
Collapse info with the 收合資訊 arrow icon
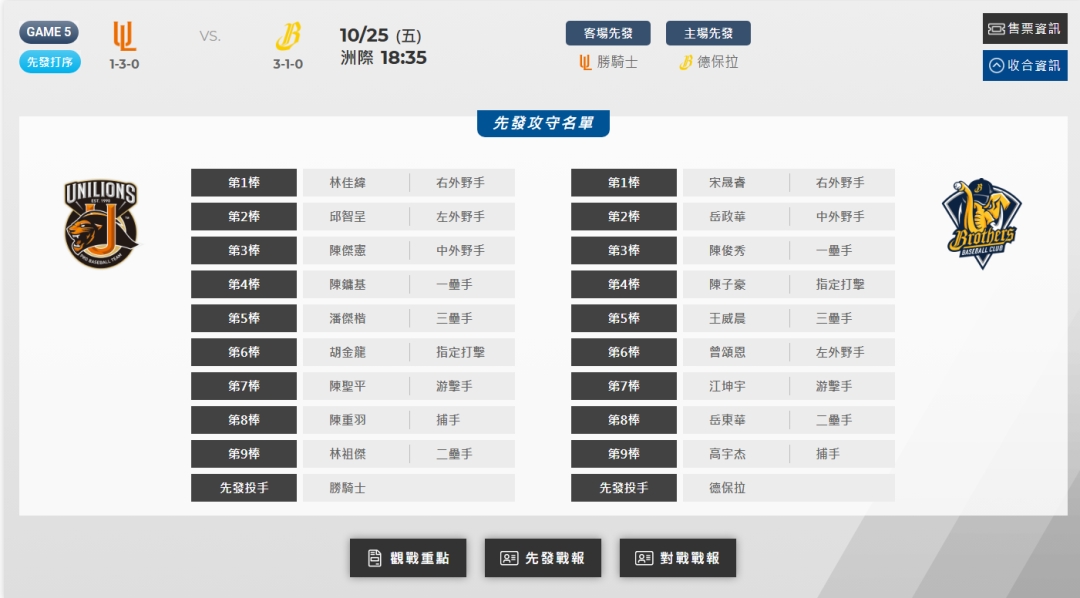click(996, 65)
